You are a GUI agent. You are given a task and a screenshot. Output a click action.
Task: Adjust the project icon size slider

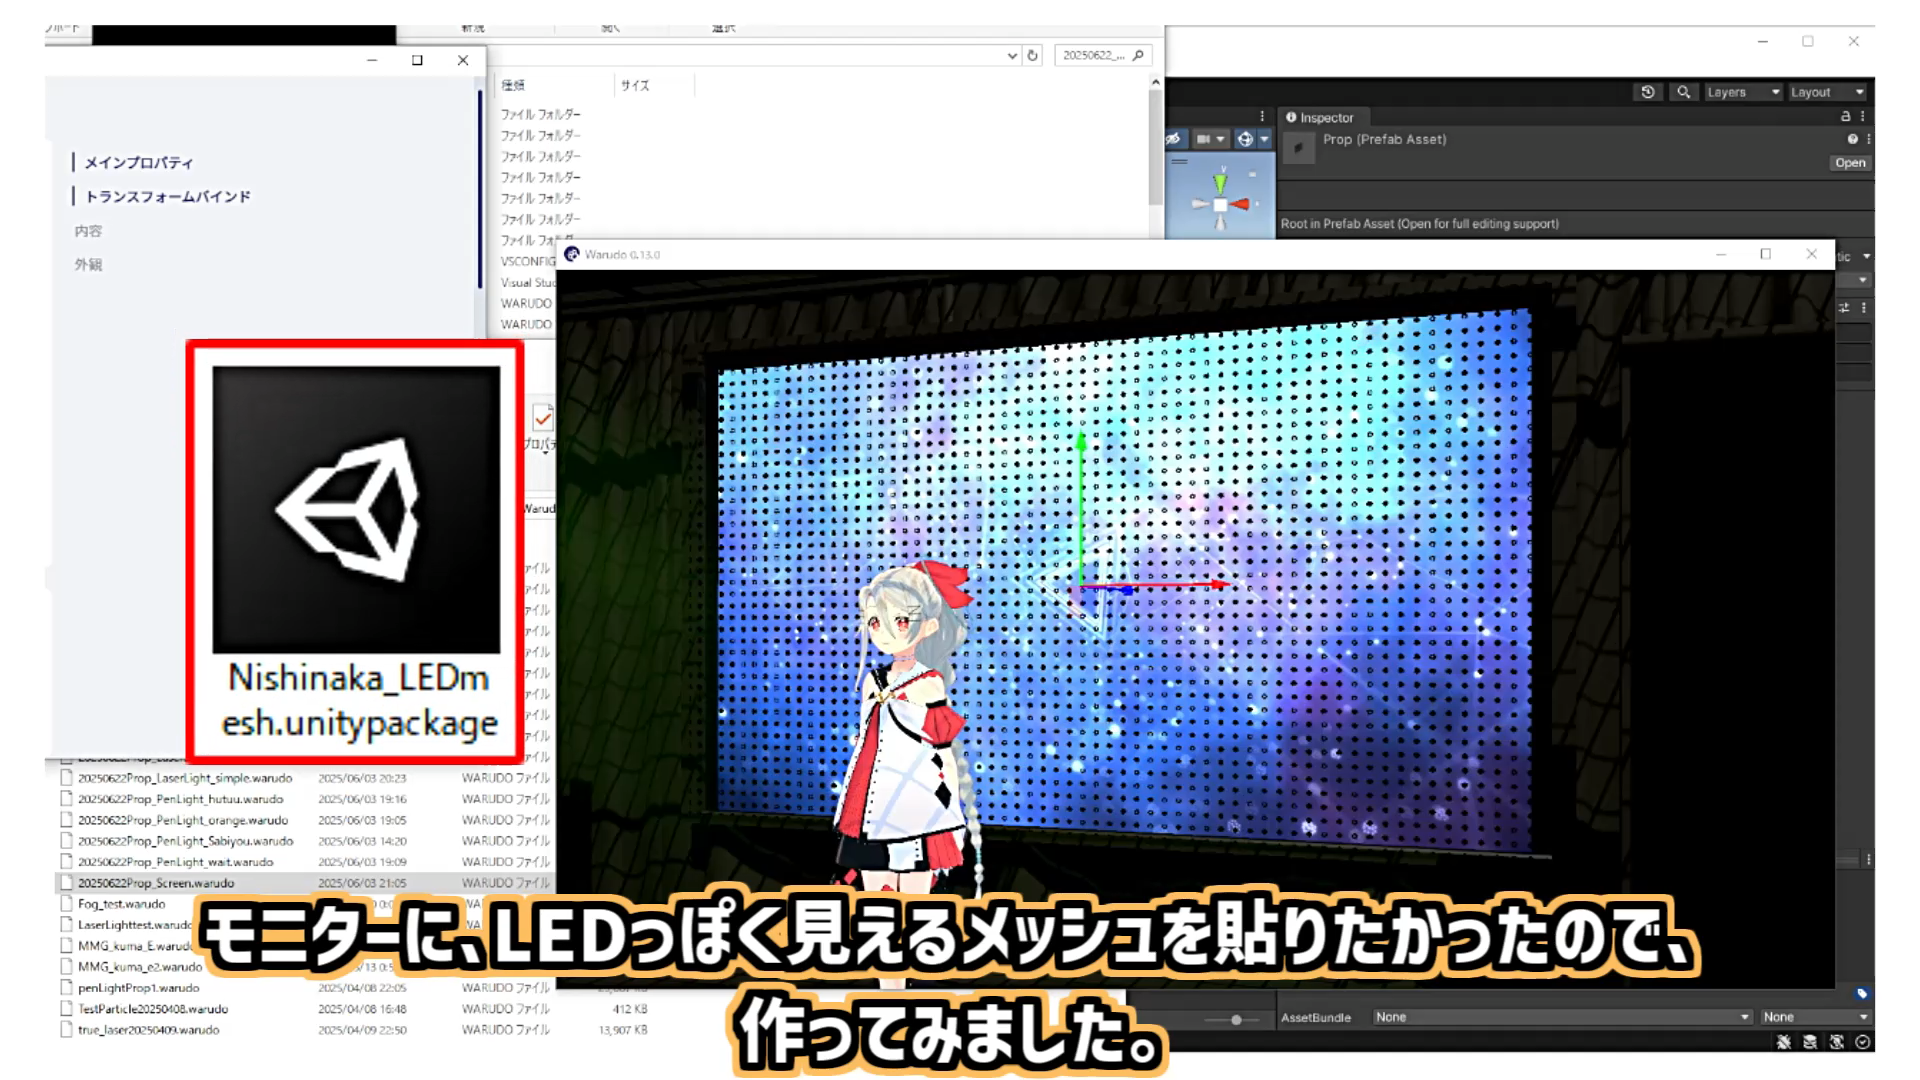coord(1236,1020)
